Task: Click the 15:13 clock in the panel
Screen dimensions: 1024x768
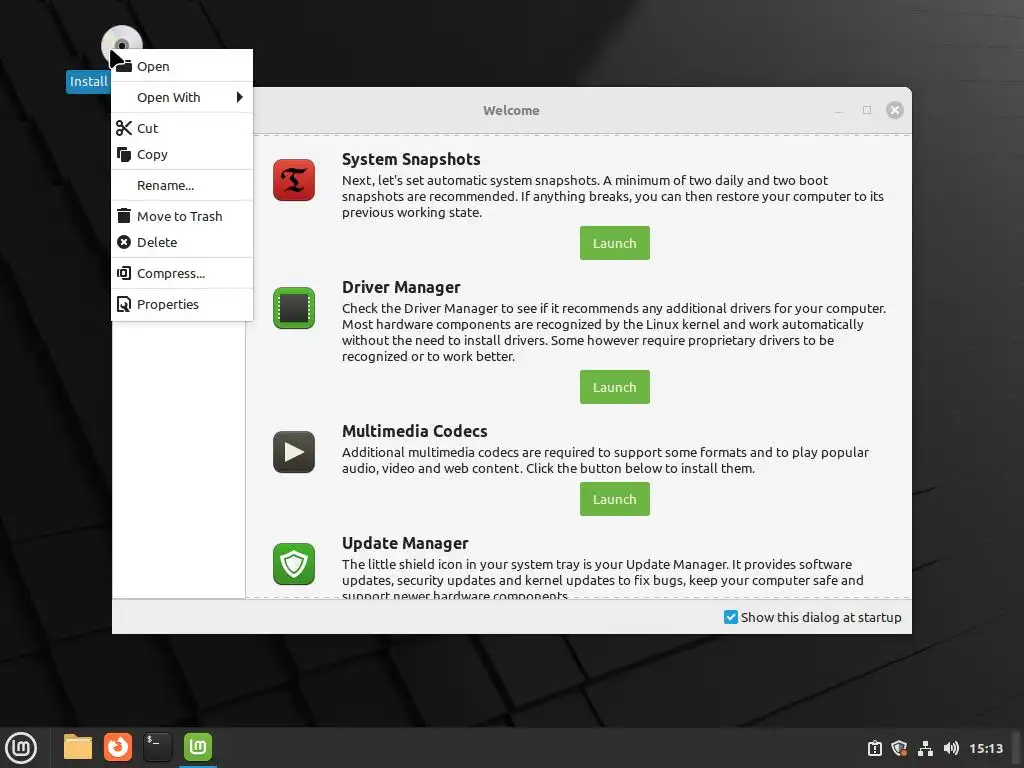Action: 986,748
